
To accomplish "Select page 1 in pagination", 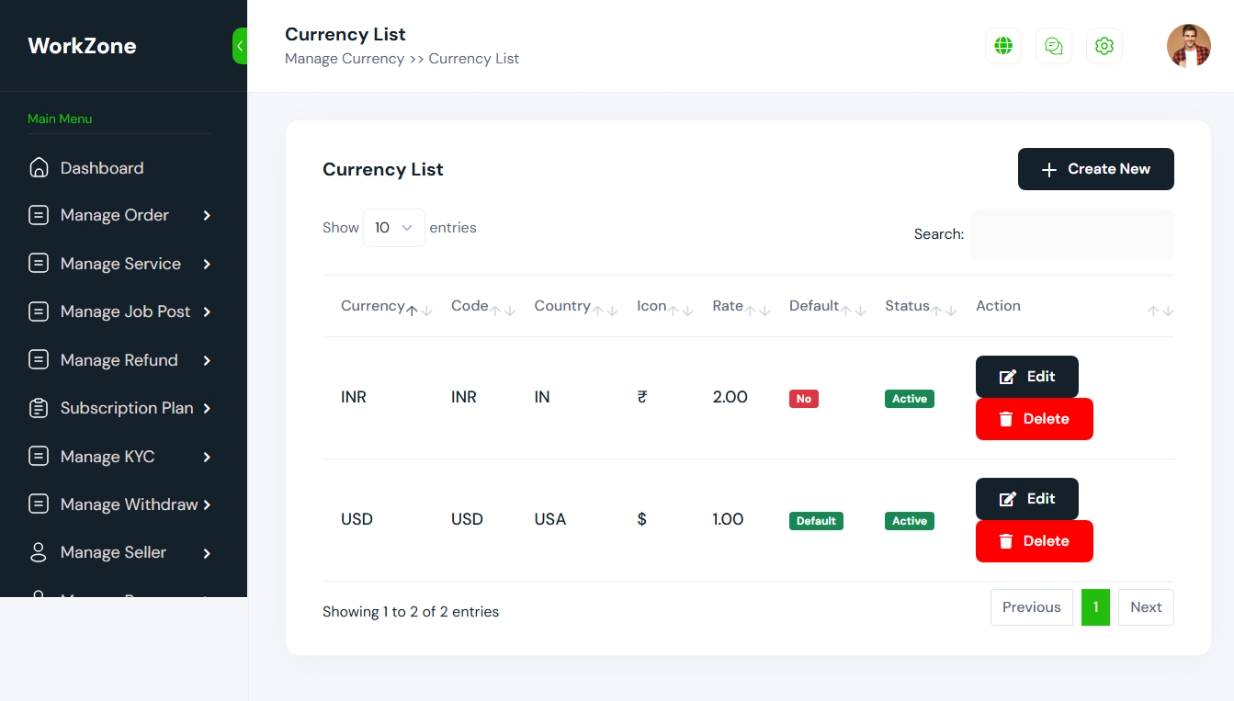I will click(x=1096, y=607).
